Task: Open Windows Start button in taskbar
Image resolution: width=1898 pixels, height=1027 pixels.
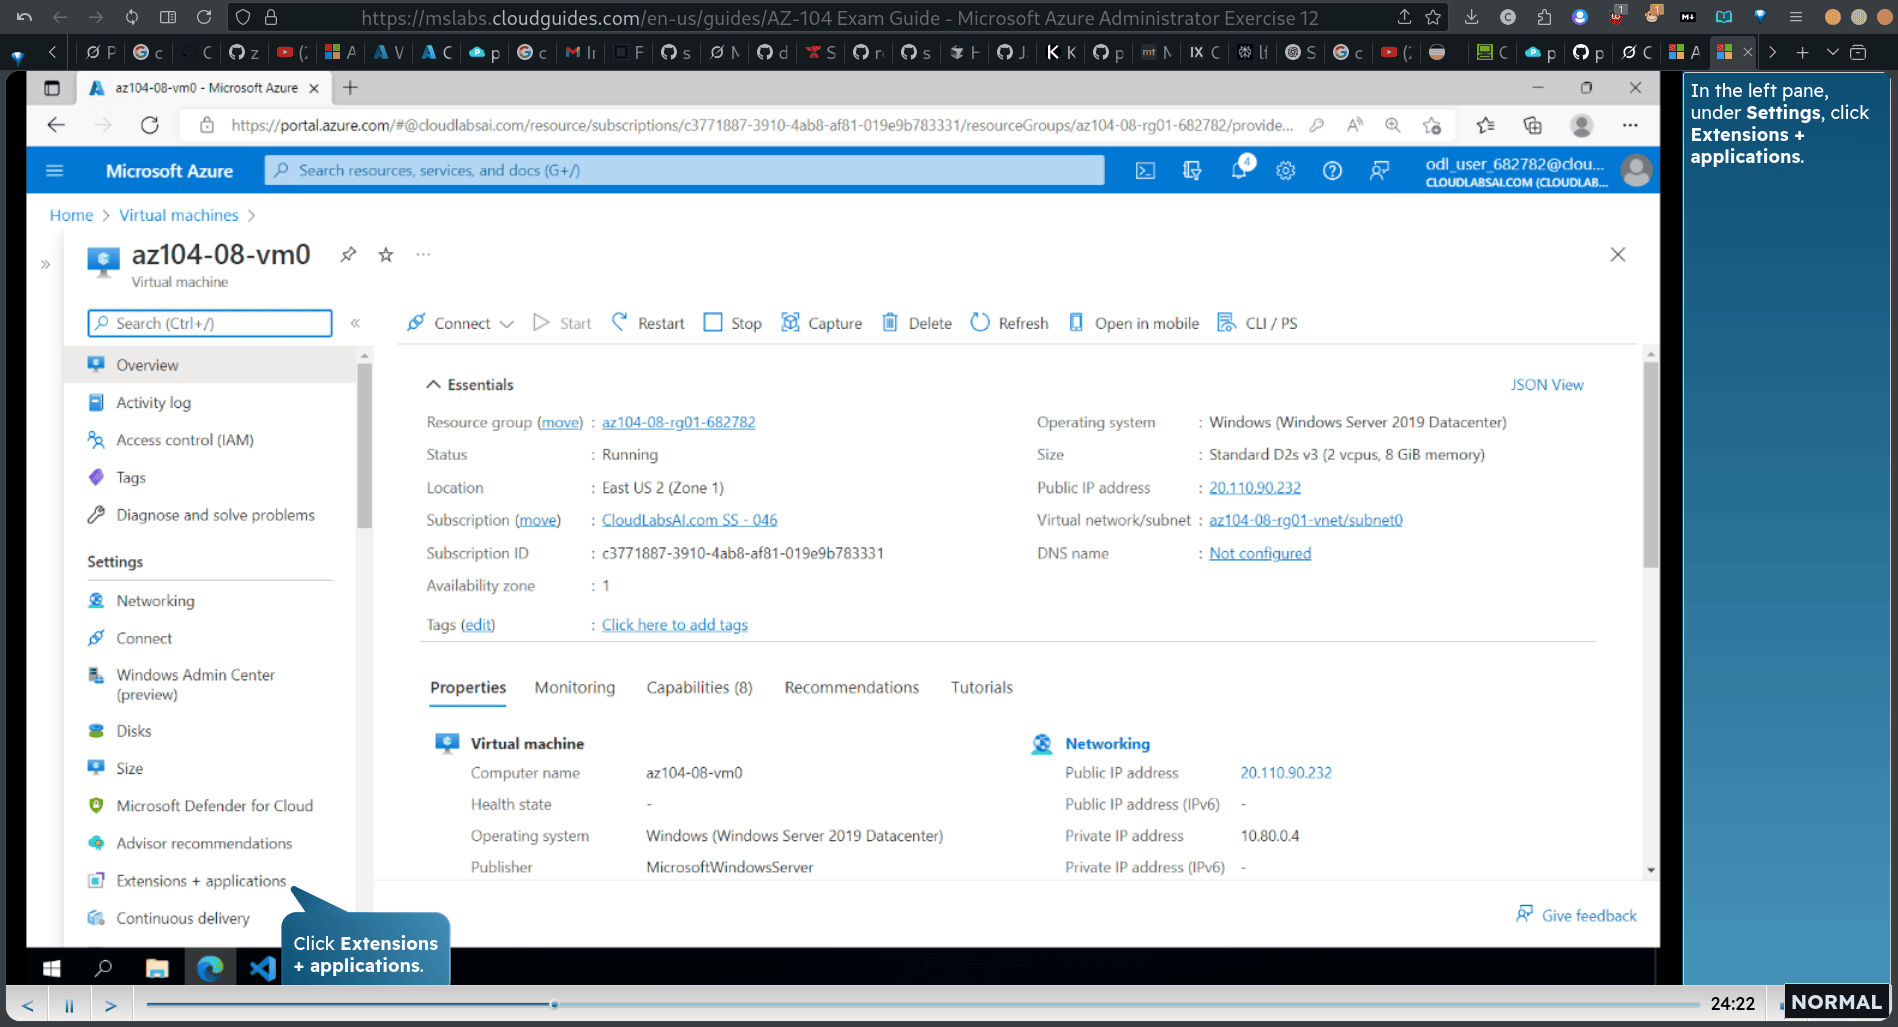Action: coord(52,968)
